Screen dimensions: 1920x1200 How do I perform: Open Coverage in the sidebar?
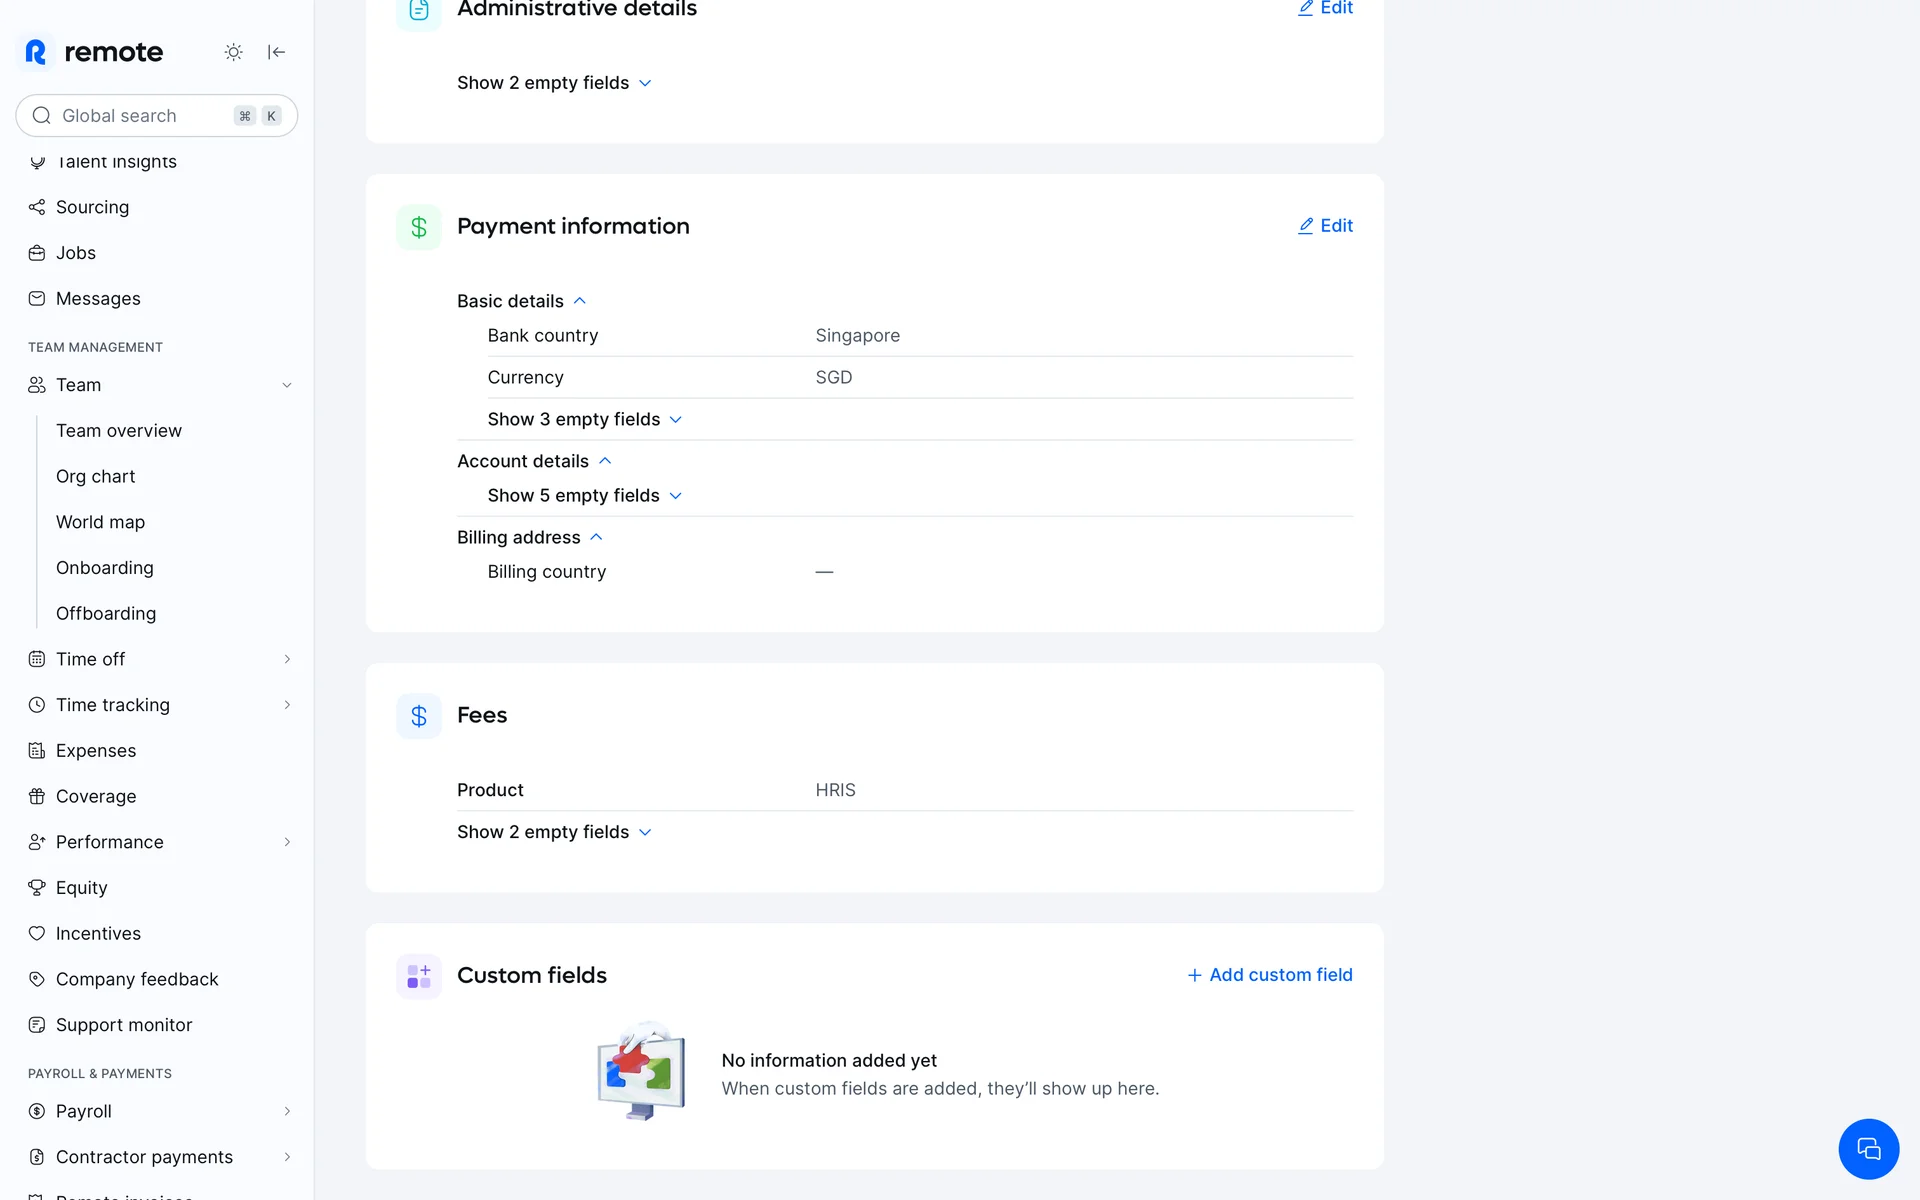[x=96, y=797]
